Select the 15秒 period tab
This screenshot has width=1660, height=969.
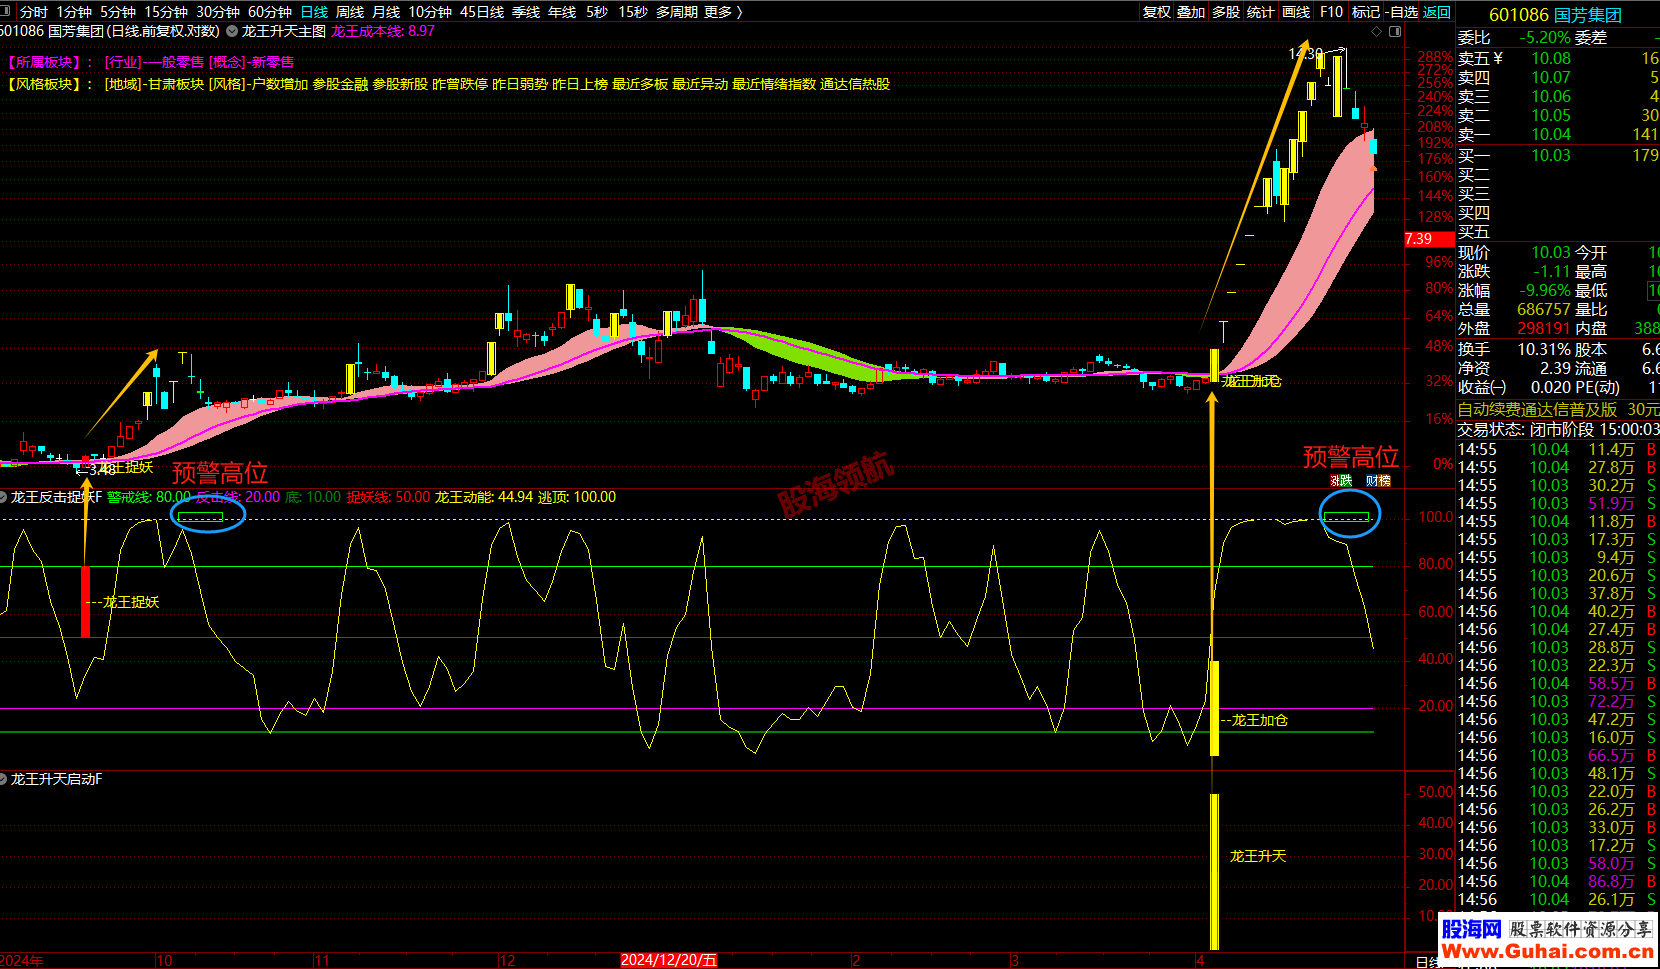pyautogui.click(x=633, y=12)
